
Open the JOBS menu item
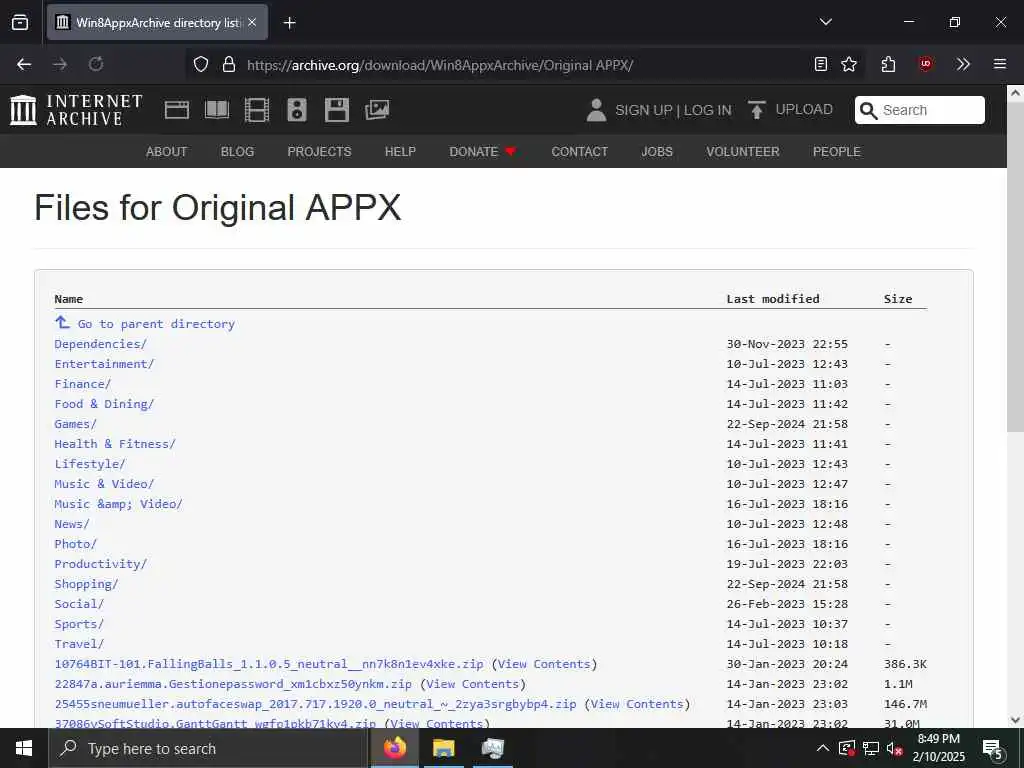[x=657, y=152]
